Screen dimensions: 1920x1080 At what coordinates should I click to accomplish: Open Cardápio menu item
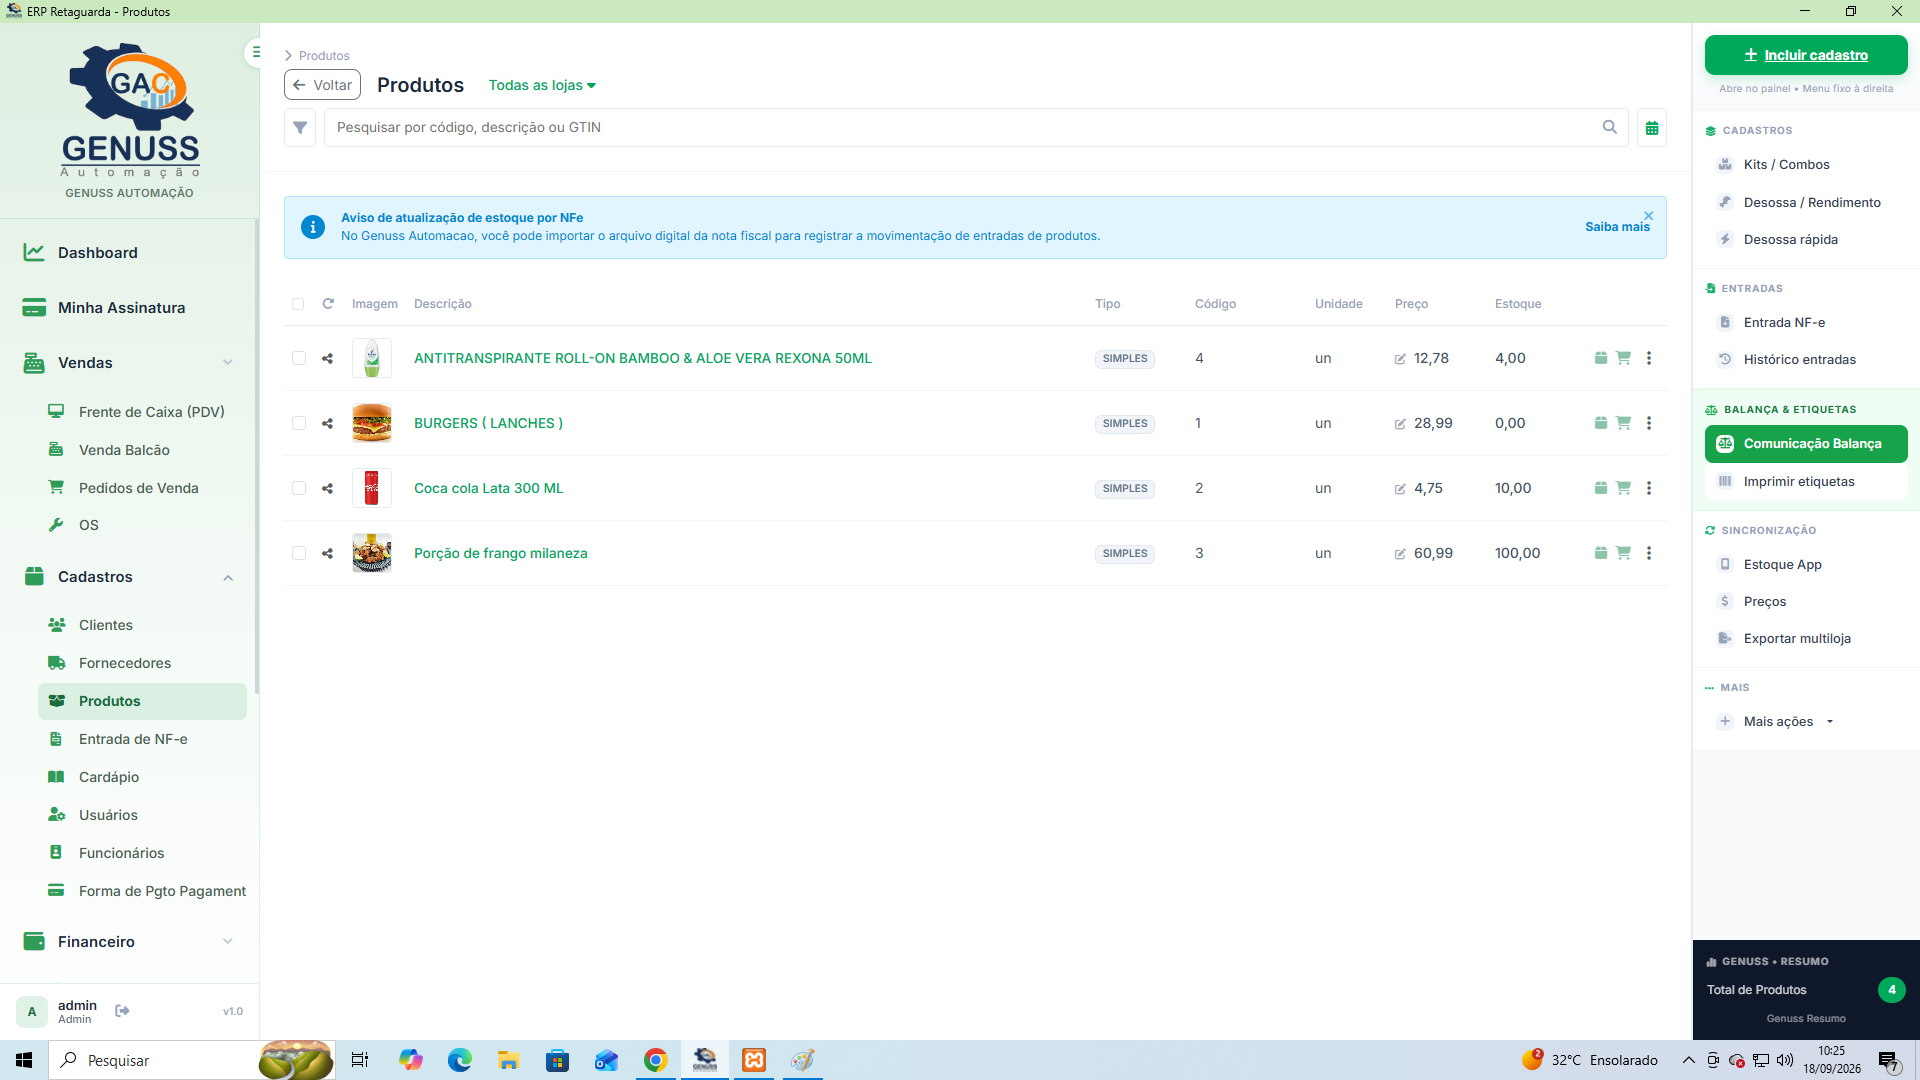pos(142,777)
